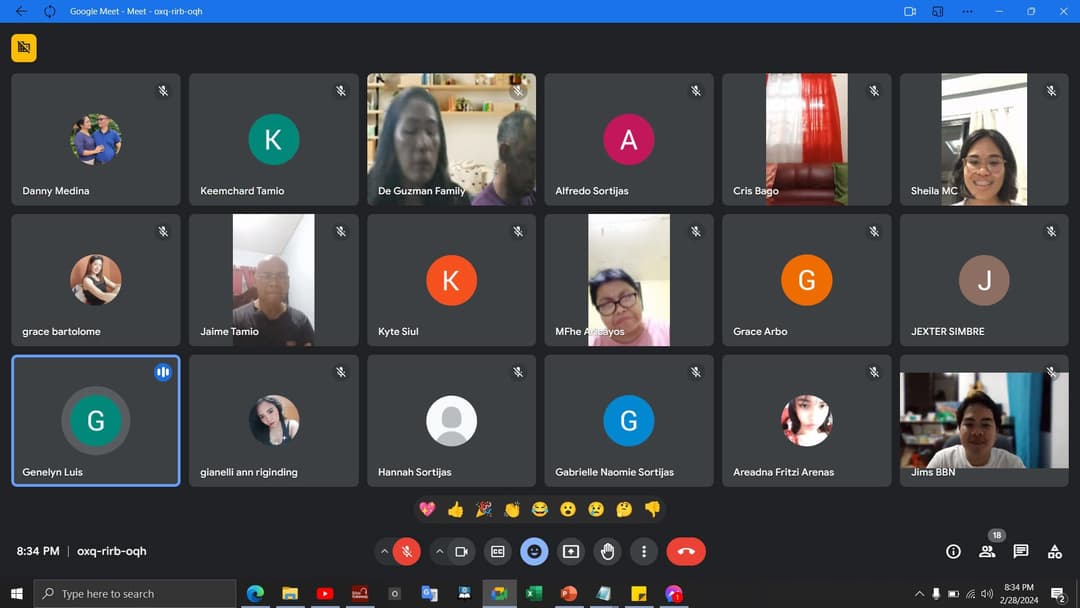Click the yellow presentation-off badge icon

pyautogui.click(x=24, y=48)
